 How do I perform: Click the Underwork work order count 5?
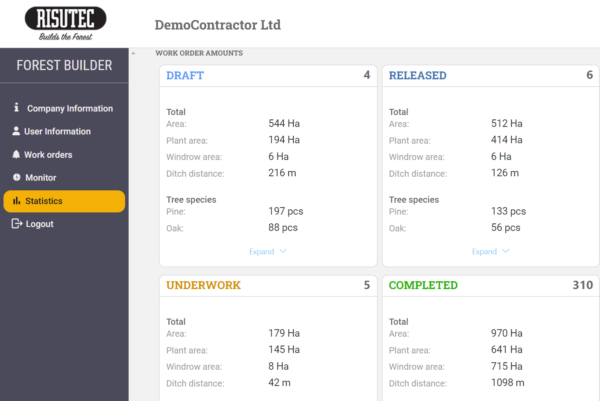coord(366,285)
